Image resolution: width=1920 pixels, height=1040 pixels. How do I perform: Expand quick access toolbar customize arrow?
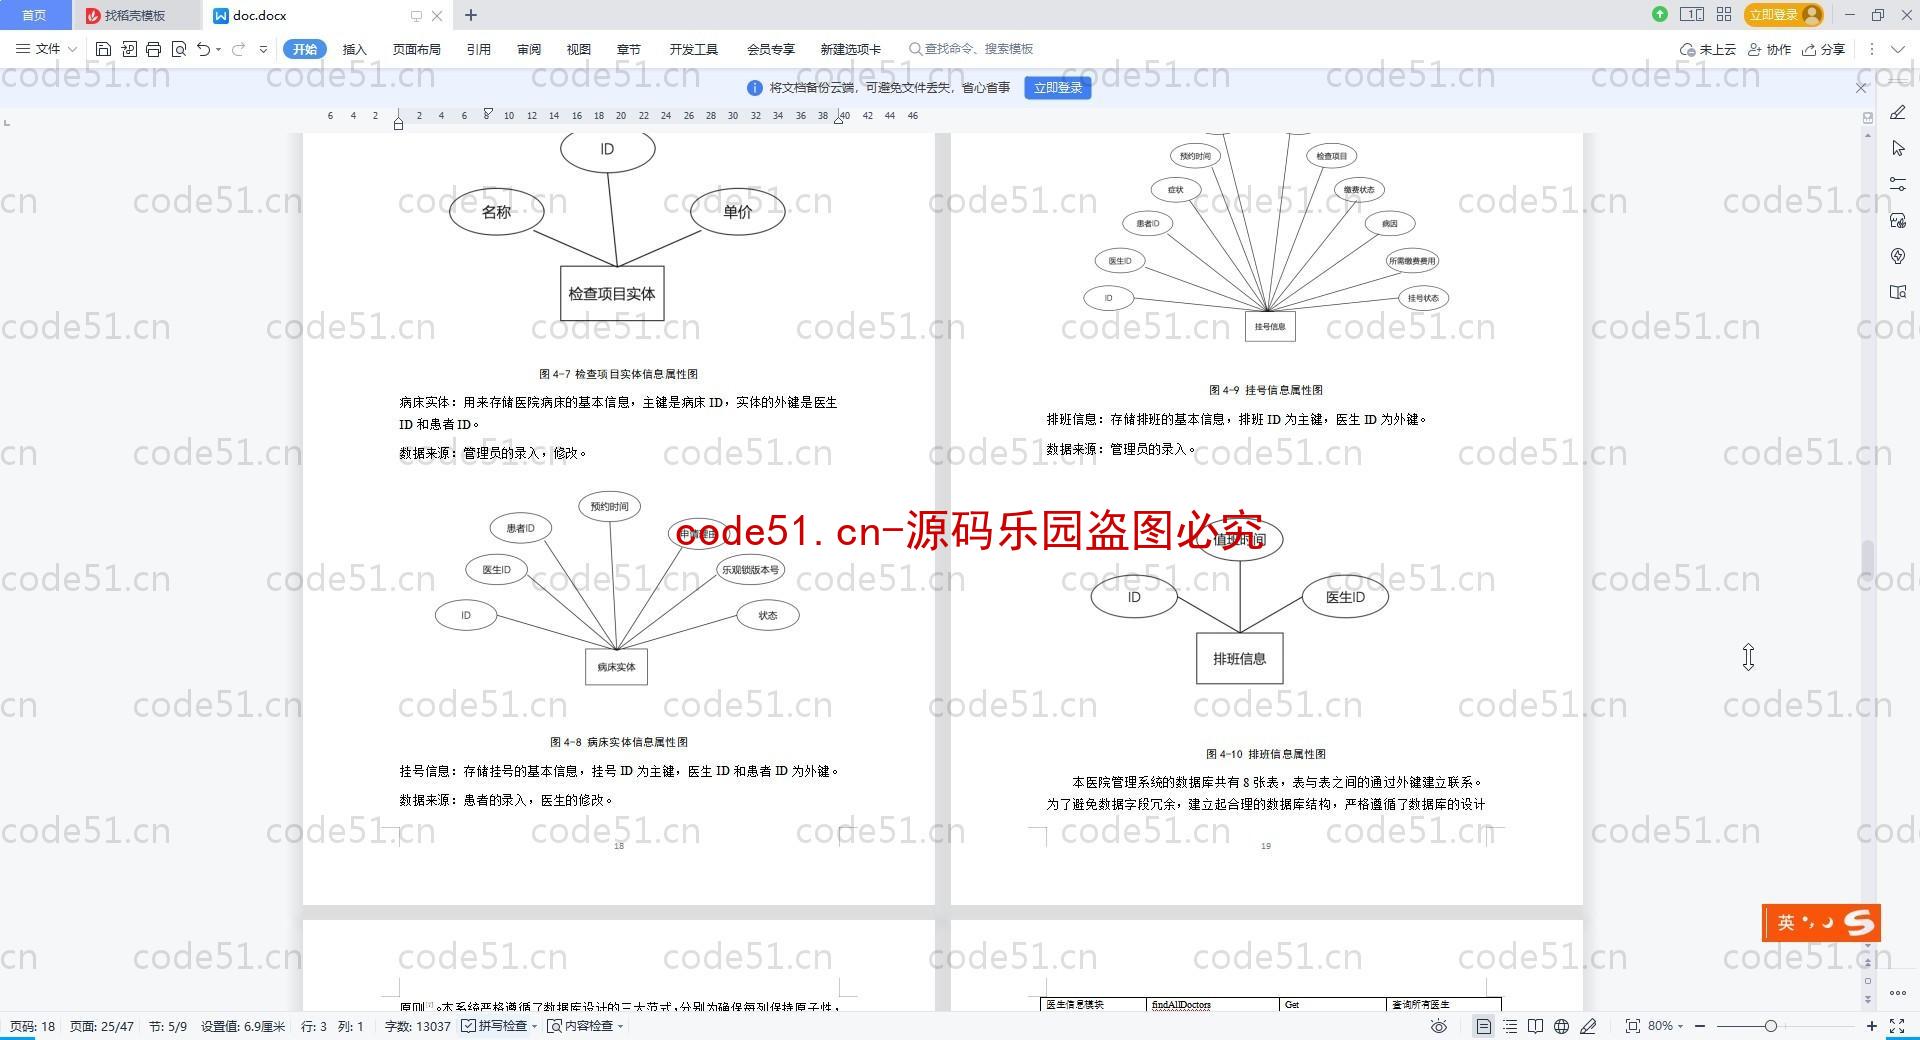point(263,49)
